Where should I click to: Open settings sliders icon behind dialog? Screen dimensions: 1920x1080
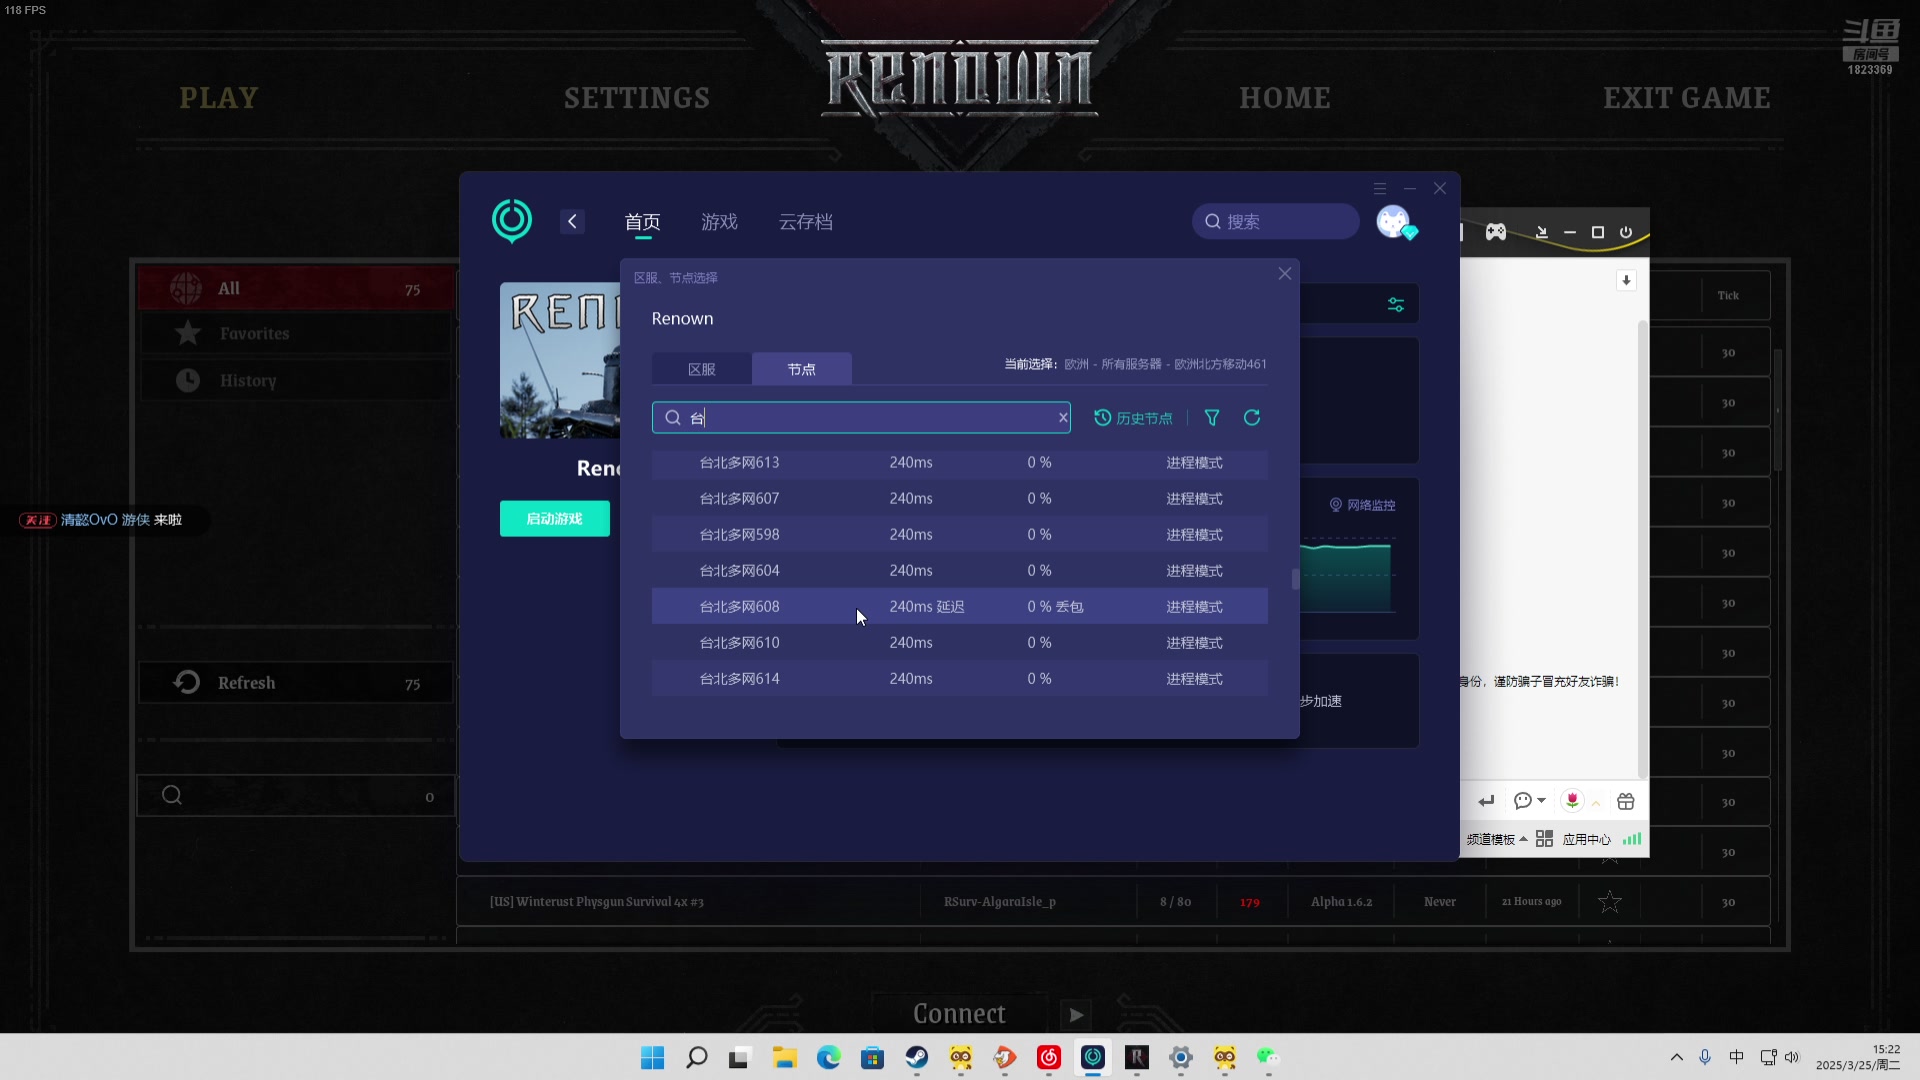coord(1396,305)
